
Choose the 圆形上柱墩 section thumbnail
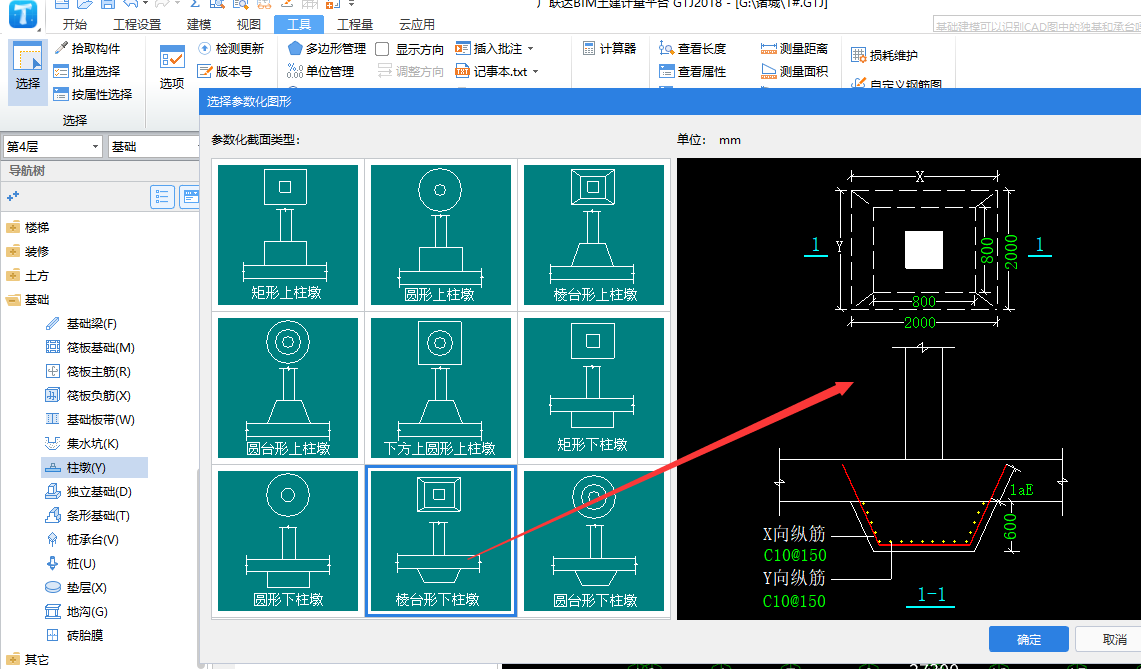click(440, 234)
